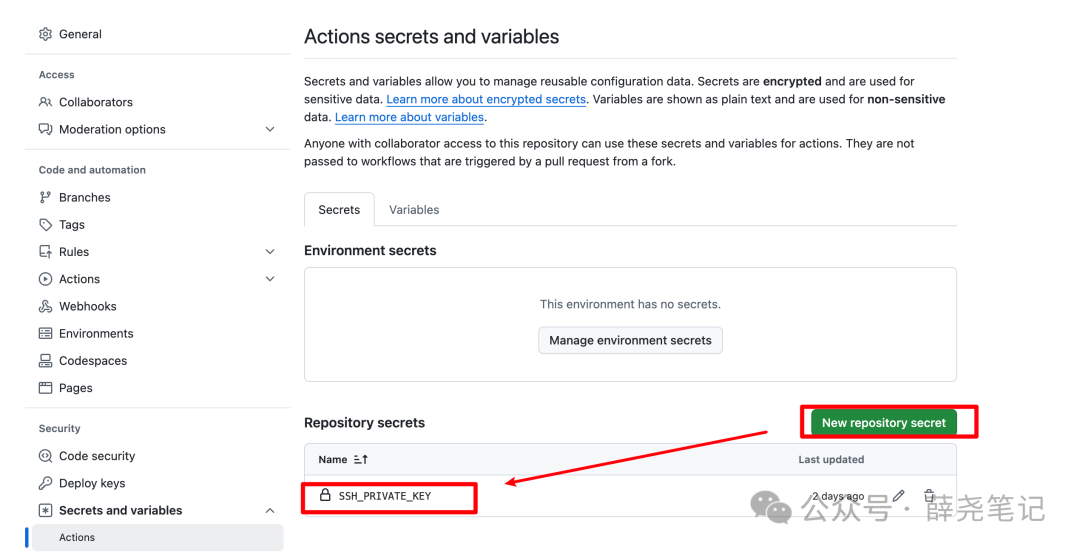Delete SSH_PRIVATE_KEY with the trash icon

click(x=929, y=496)
